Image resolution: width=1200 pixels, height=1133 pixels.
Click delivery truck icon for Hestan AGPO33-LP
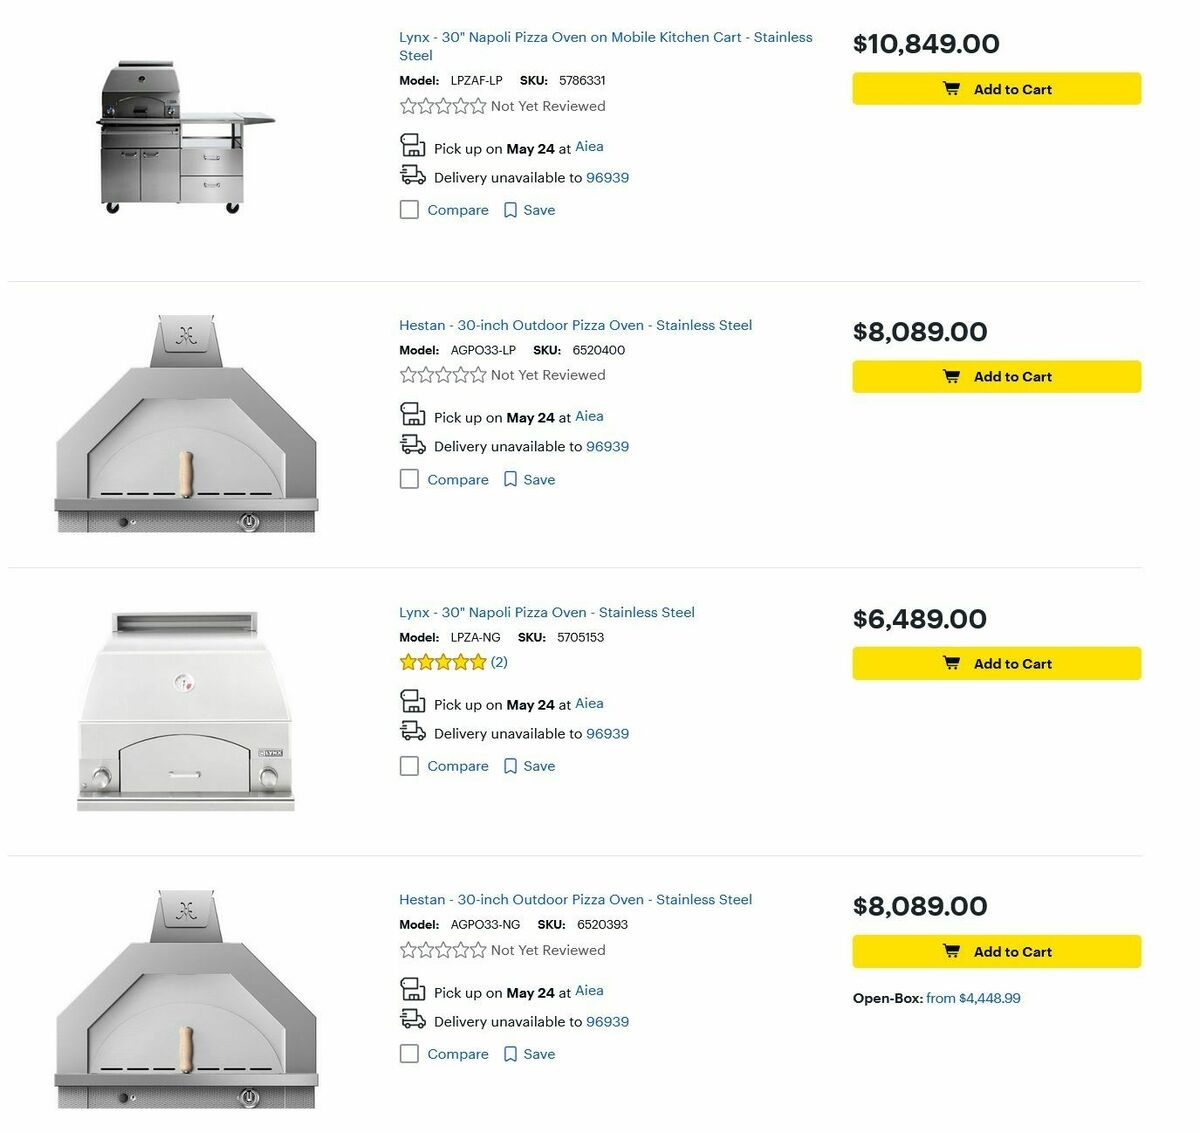click(x=413, y=445)
